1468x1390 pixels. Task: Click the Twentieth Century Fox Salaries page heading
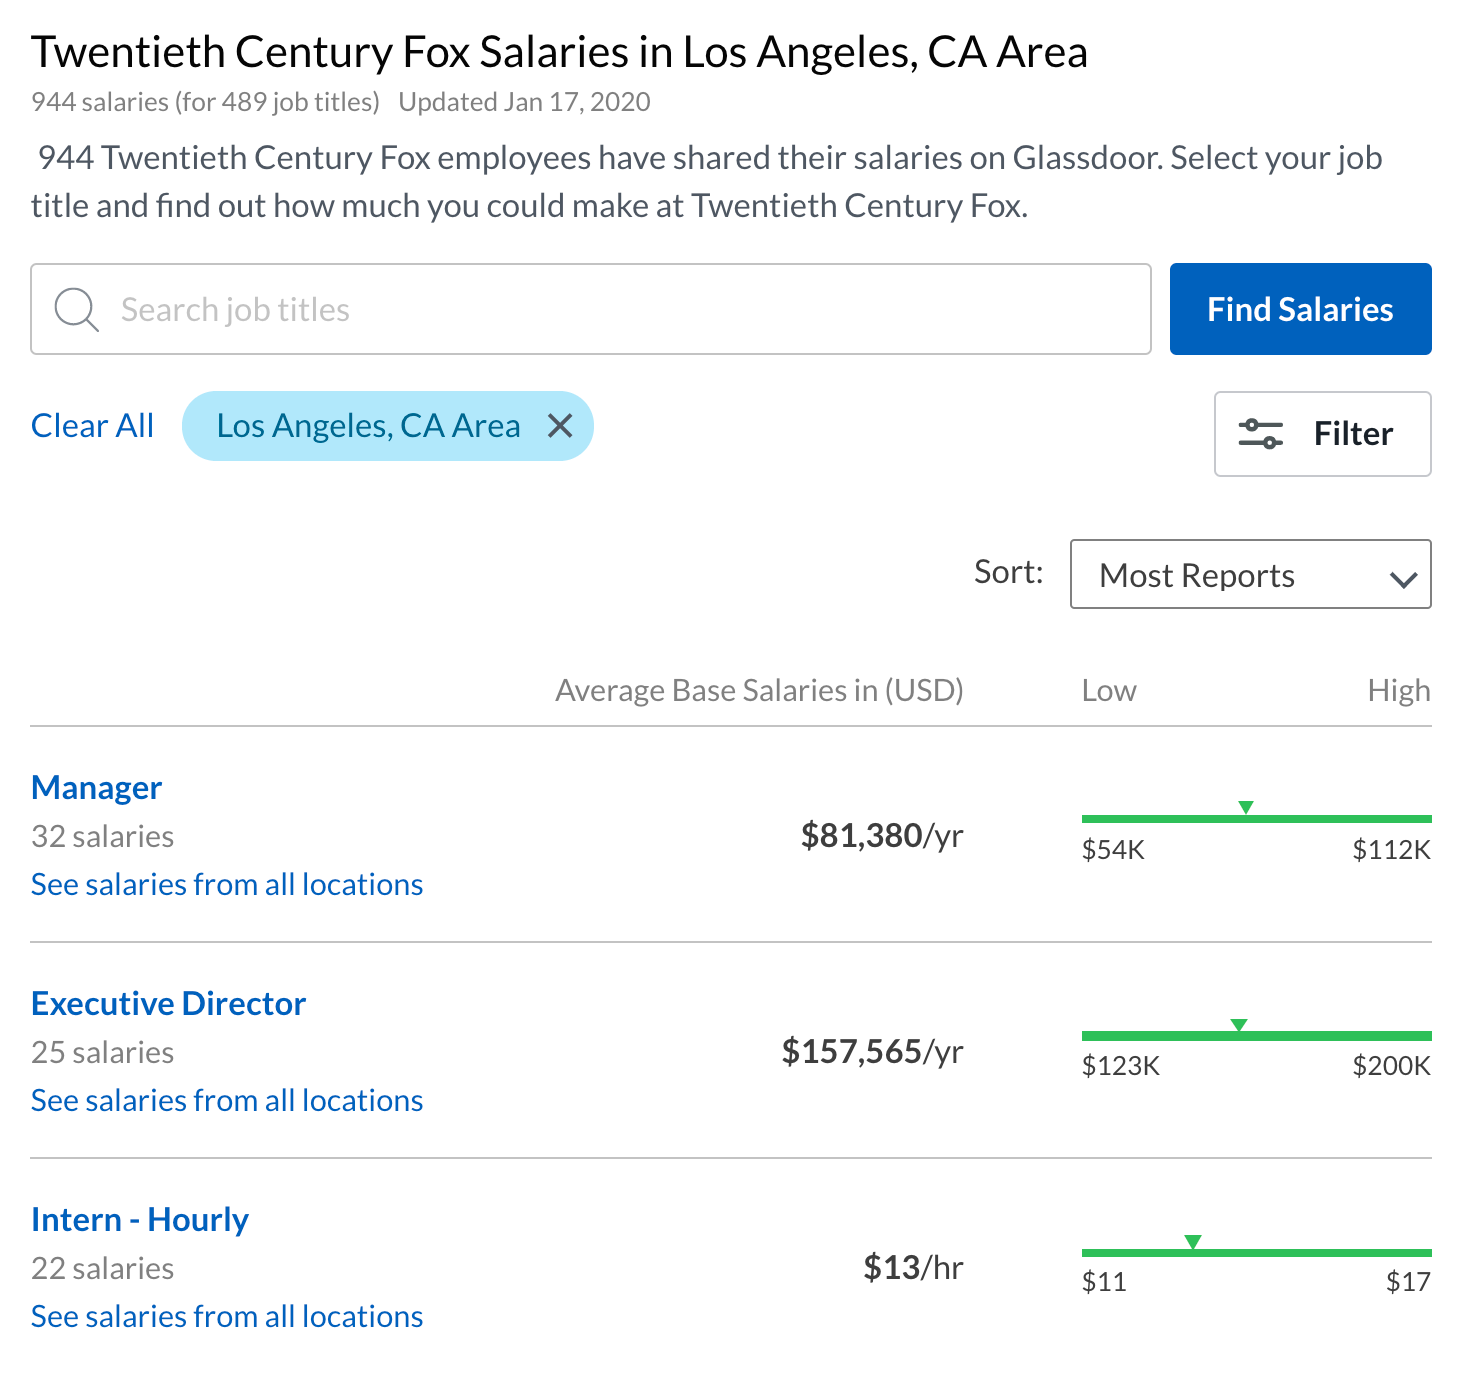(x=560, y=52)
